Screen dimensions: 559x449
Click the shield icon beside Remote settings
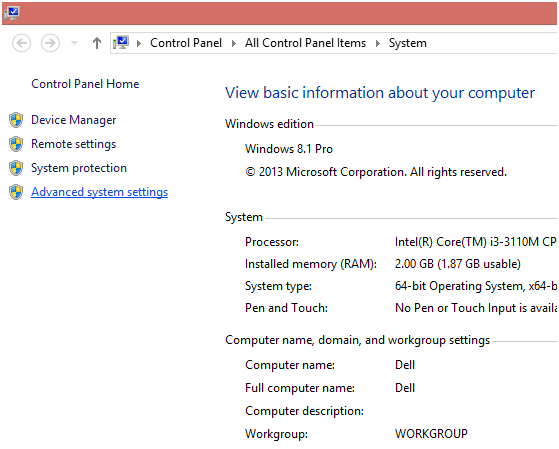click(x=16, y=144)
